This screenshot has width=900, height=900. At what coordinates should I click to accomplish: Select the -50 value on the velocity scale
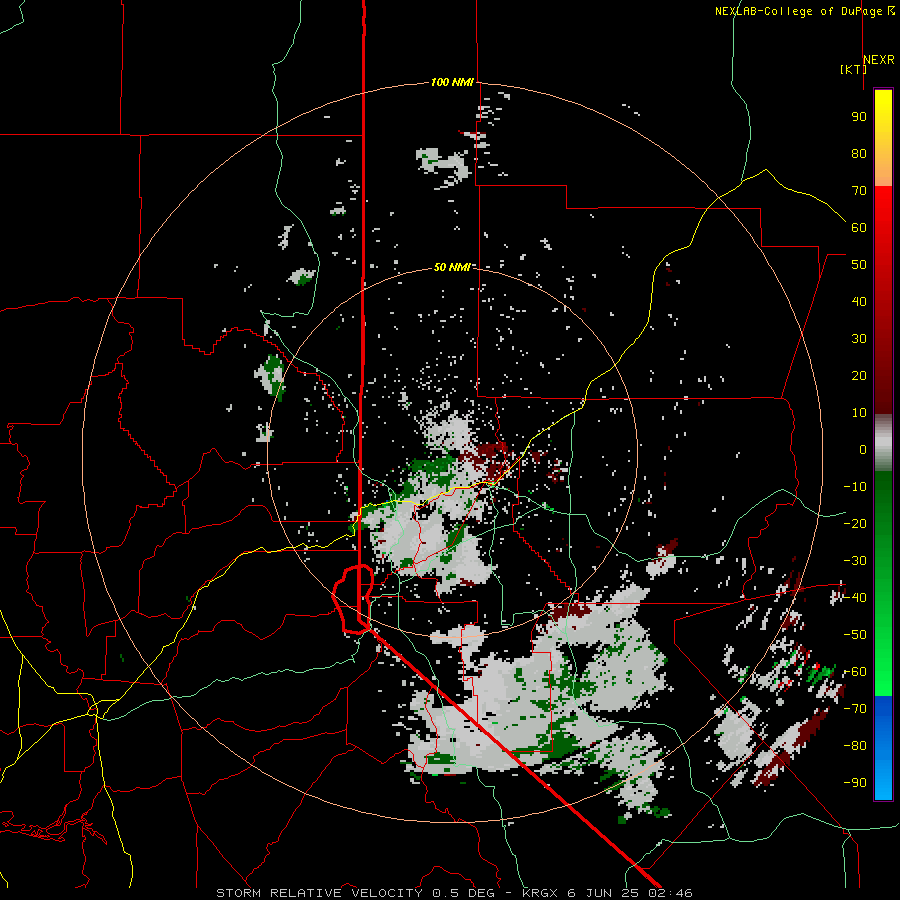[x=855, y=635]
